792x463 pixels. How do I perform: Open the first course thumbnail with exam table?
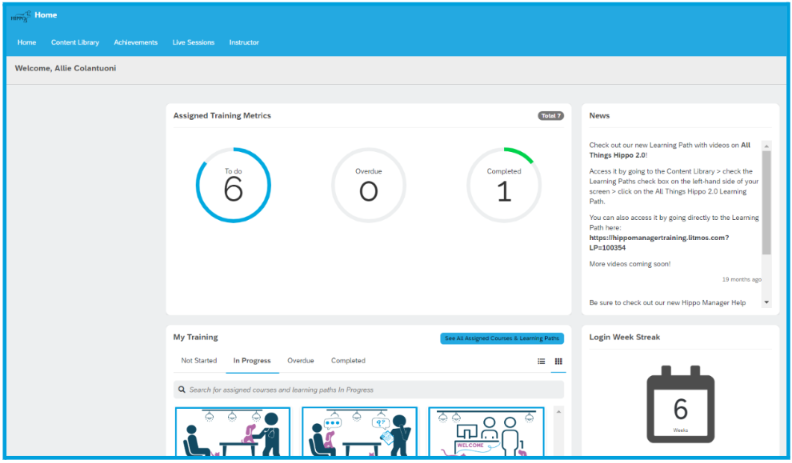pyautogui.click(x=233, y=432)
